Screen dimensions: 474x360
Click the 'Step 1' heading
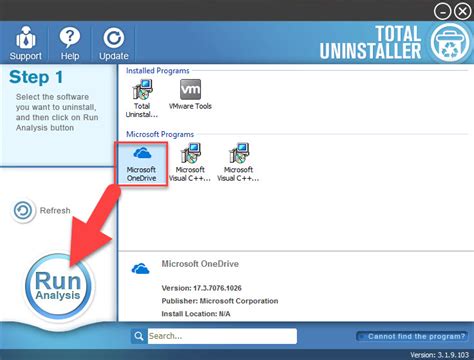(36, 77)
